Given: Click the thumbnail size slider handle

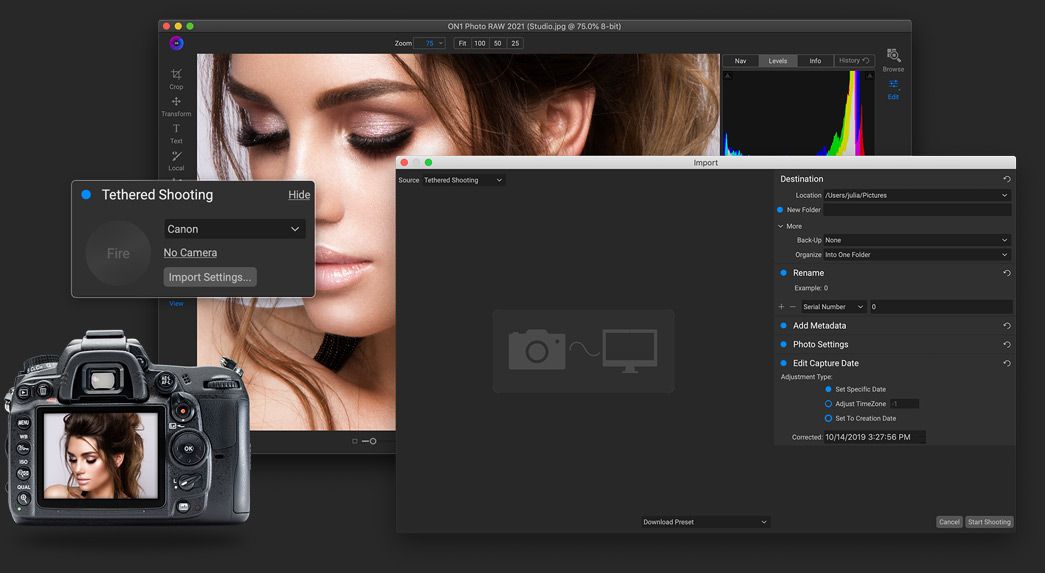Looking at the screenshot, I should pos(373,441).
